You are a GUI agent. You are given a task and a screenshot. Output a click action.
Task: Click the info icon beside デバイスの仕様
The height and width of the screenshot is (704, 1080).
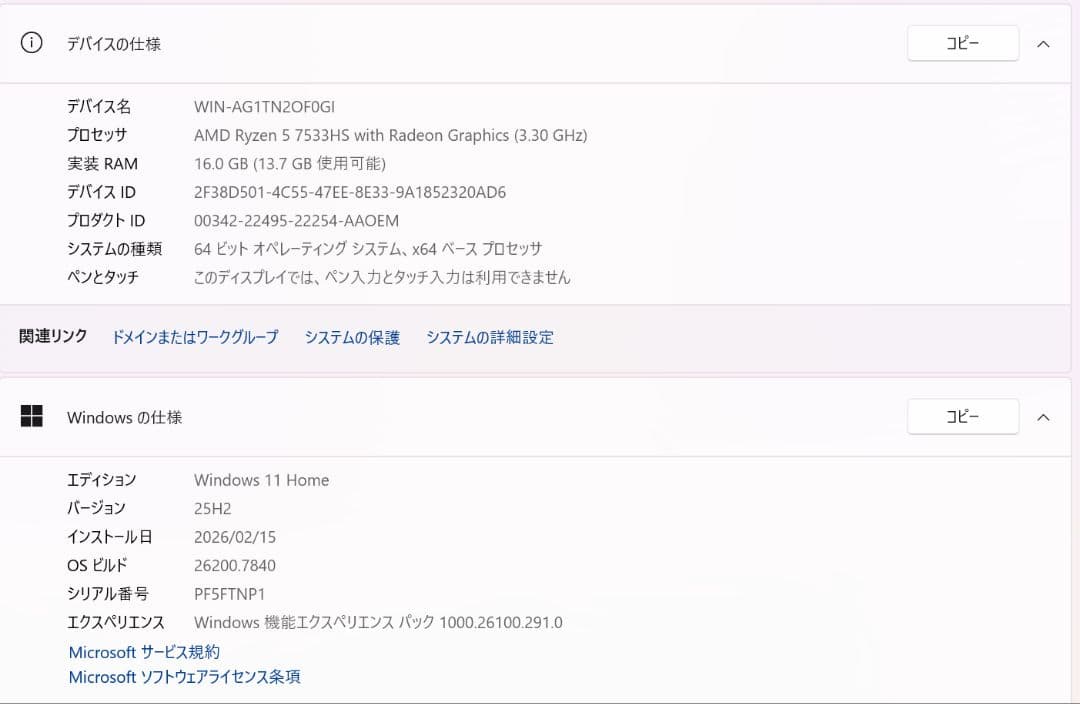tap(32, 43)
